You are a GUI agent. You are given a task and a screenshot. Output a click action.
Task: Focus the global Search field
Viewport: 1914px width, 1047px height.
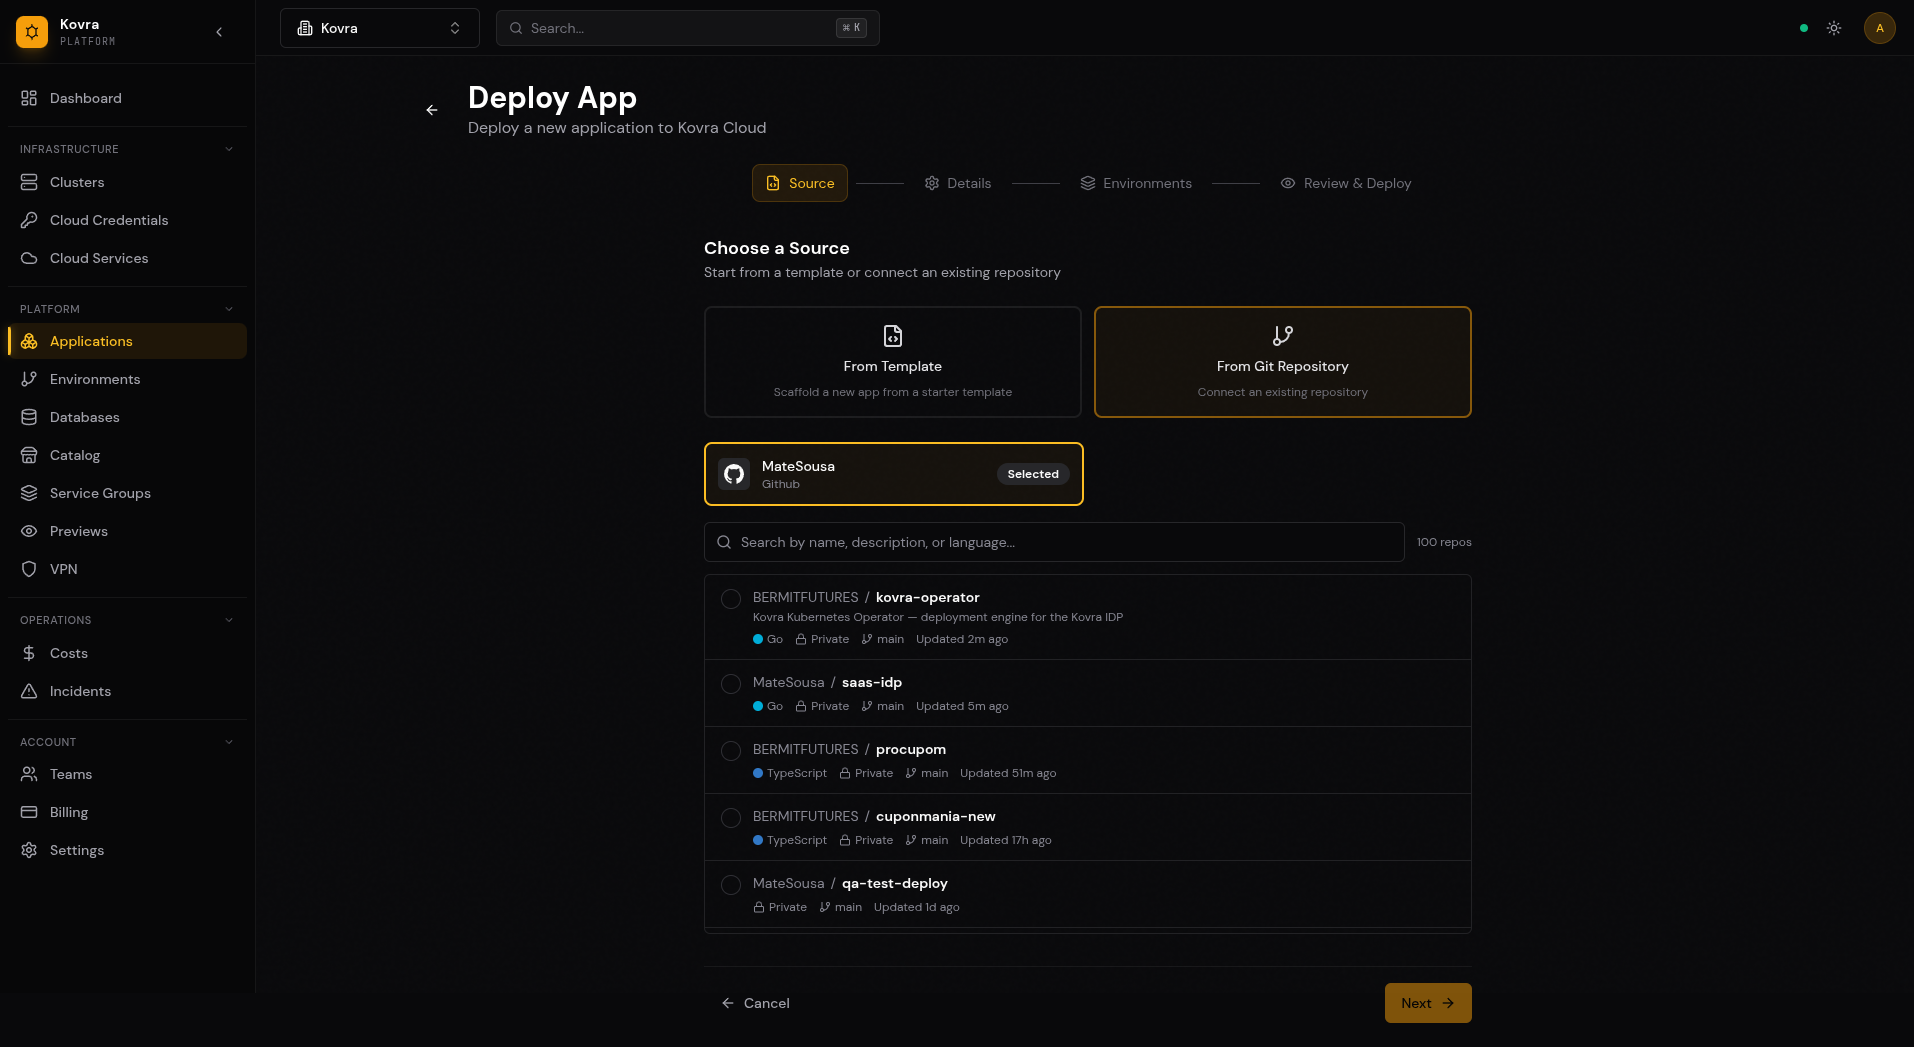click(x=688, y=28)
